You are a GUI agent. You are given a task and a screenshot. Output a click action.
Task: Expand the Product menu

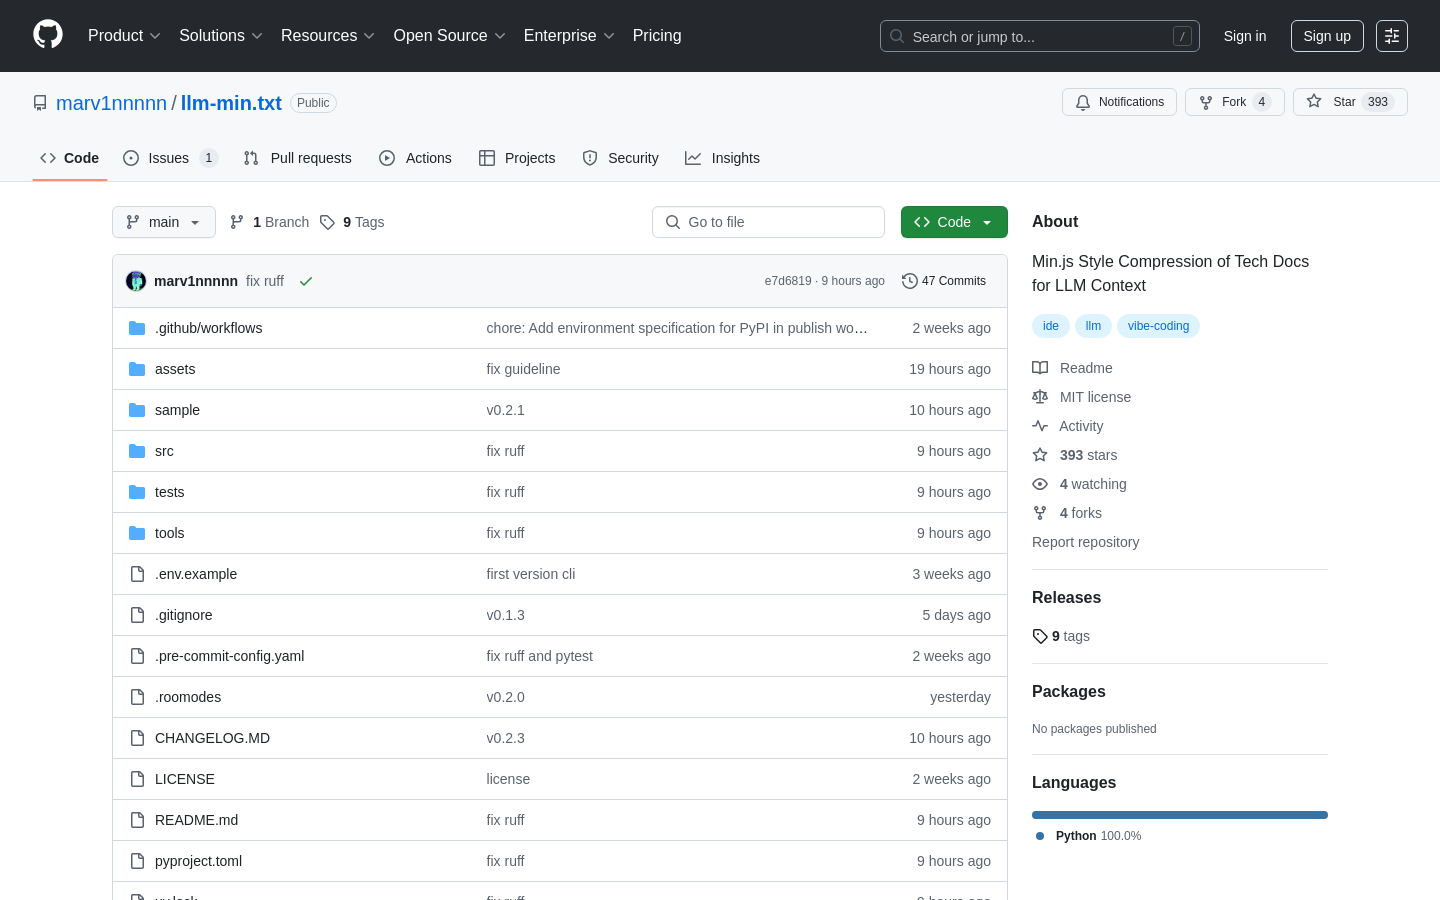coord(124,36)
